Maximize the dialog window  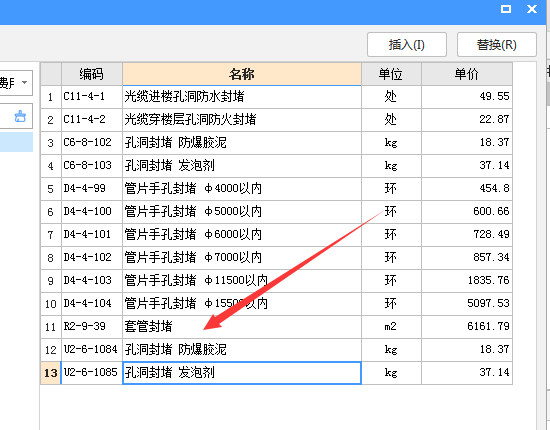pos(506,9)
